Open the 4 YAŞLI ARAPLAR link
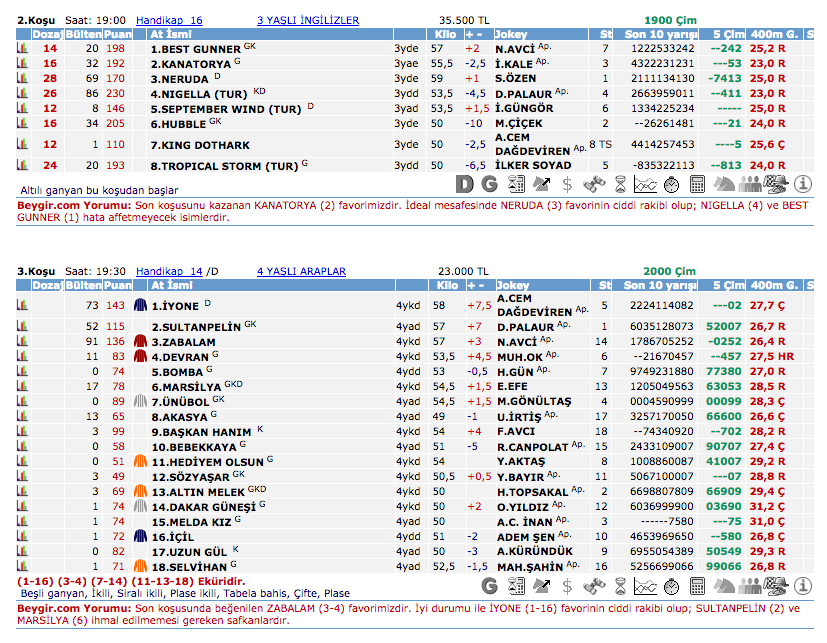827x643 pixels. 301,271
